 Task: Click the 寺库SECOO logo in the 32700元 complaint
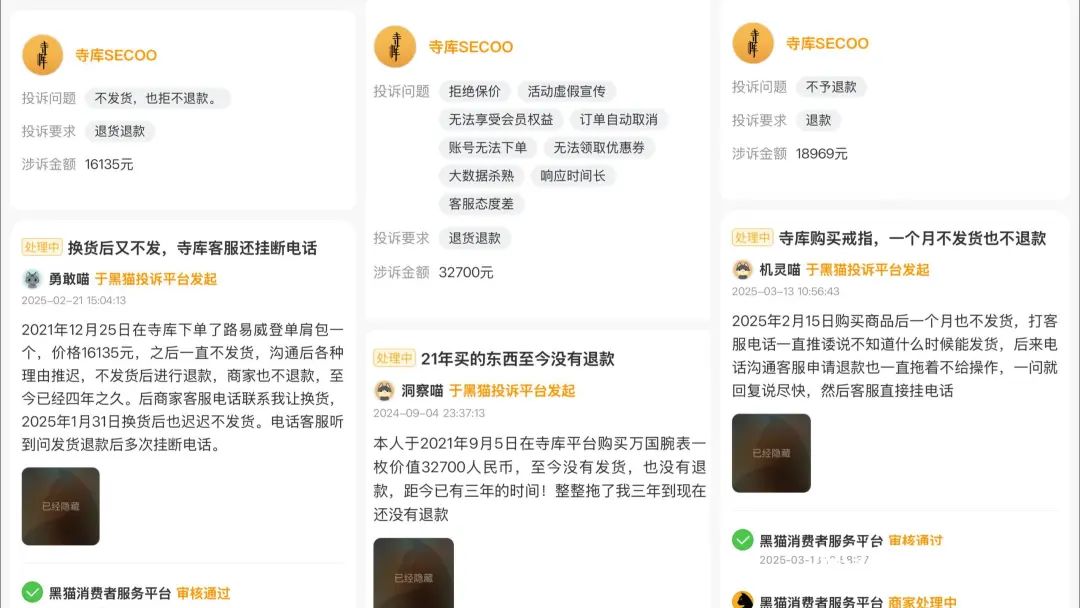395,47
